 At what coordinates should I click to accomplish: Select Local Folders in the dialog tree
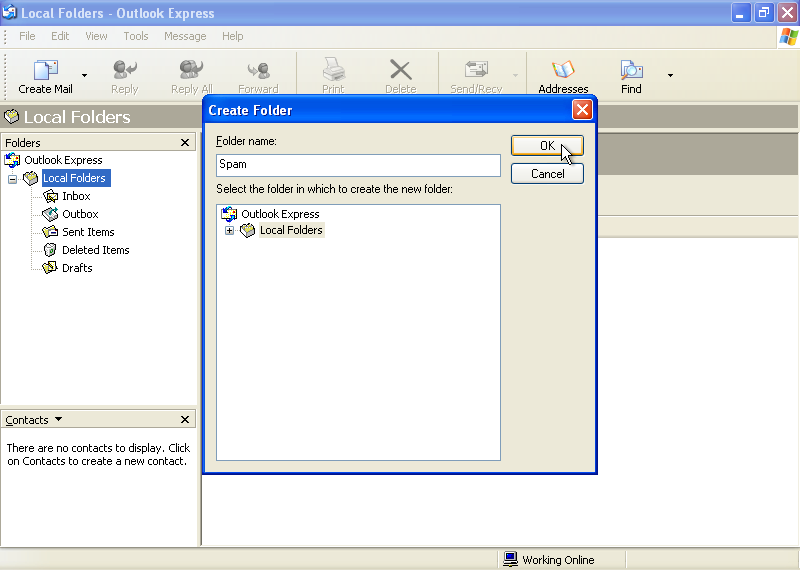pos(291,230)
